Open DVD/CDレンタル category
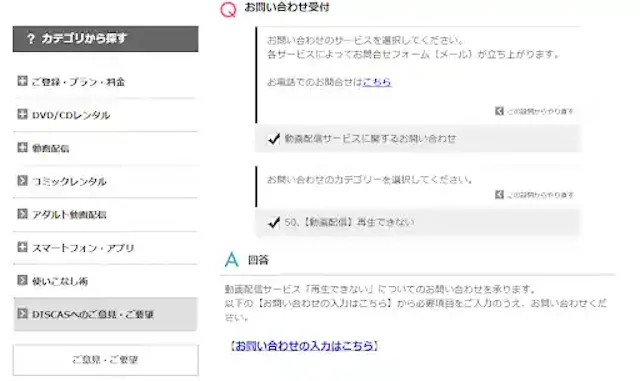The height and width of the screenshot is (381, 640). pyautogui.click(x=71, y=115)
